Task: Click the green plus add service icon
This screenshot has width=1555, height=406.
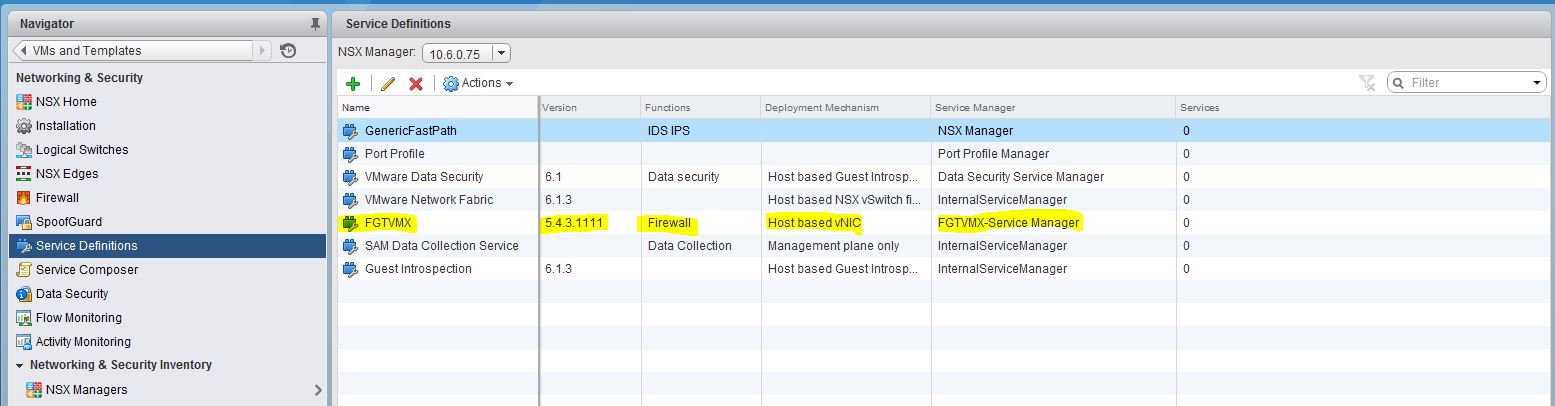Action: tap(352, 84)
